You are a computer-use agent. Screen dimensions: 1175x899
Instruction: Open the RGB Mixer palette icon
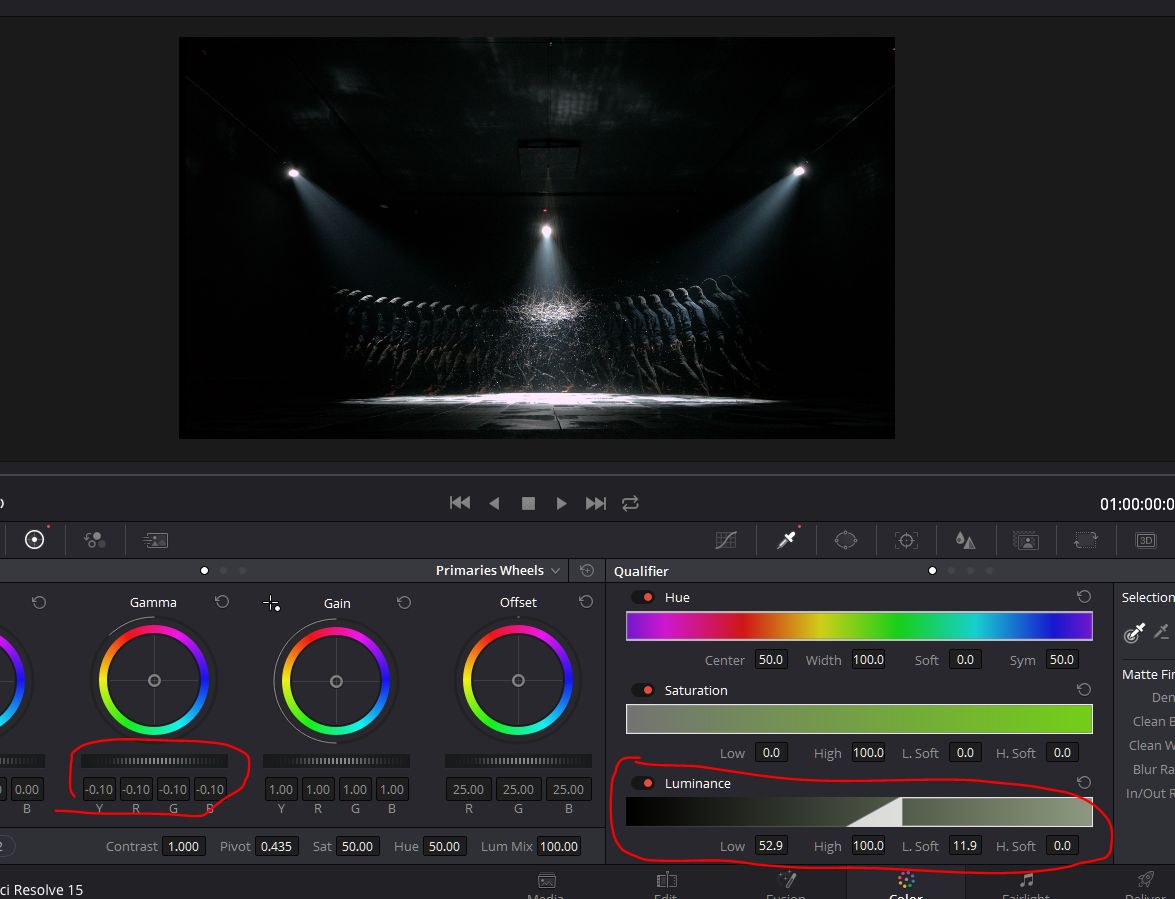pos(94,539)
